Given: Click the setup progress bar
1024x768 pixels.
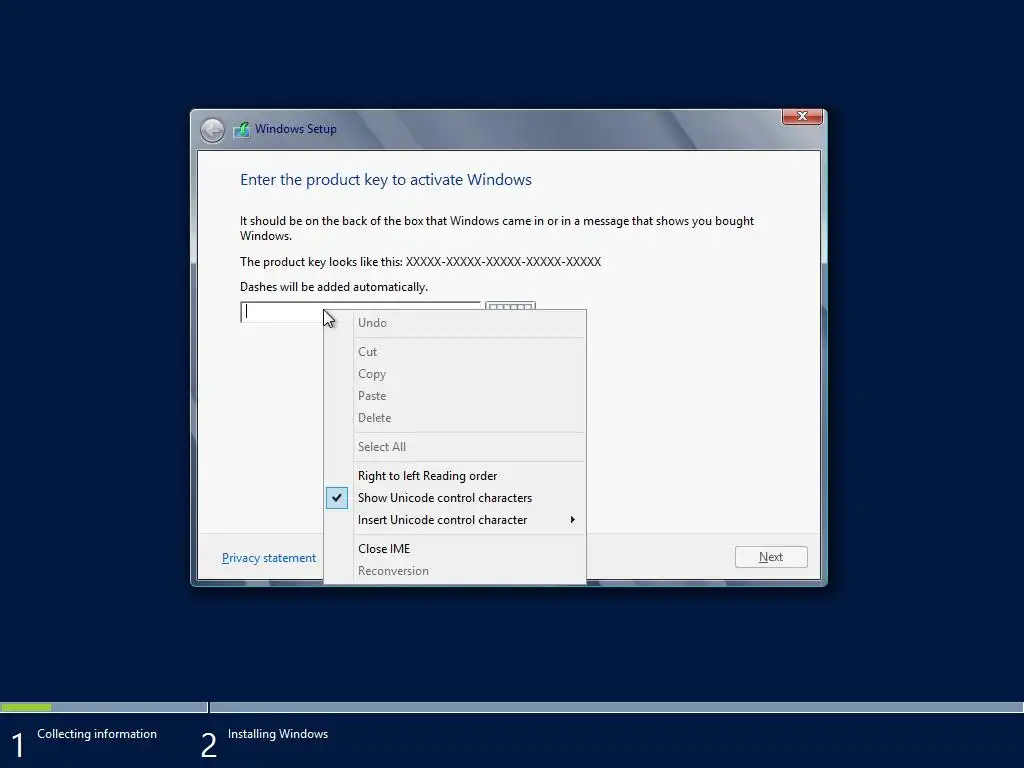Looking at the screenshot, I should pyautogui.click(x=512, y=707).
